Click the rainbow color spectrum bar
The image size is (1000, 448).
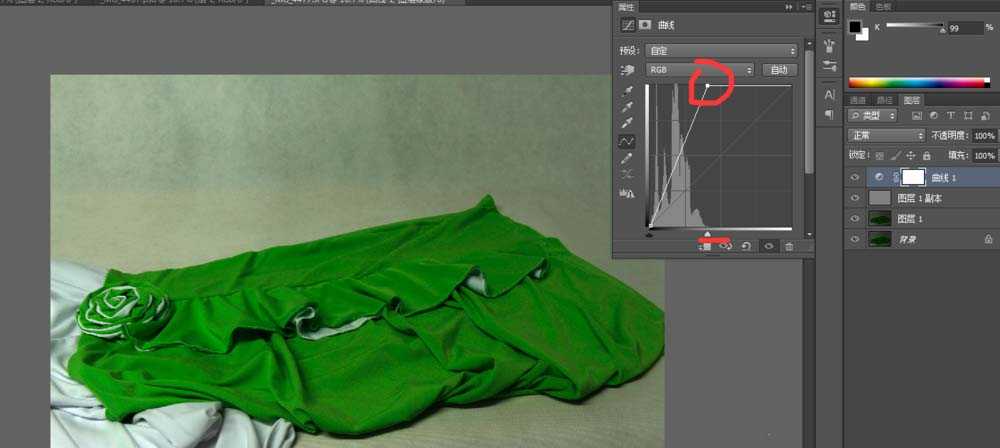pyautogui.click(x=921, y=82)
